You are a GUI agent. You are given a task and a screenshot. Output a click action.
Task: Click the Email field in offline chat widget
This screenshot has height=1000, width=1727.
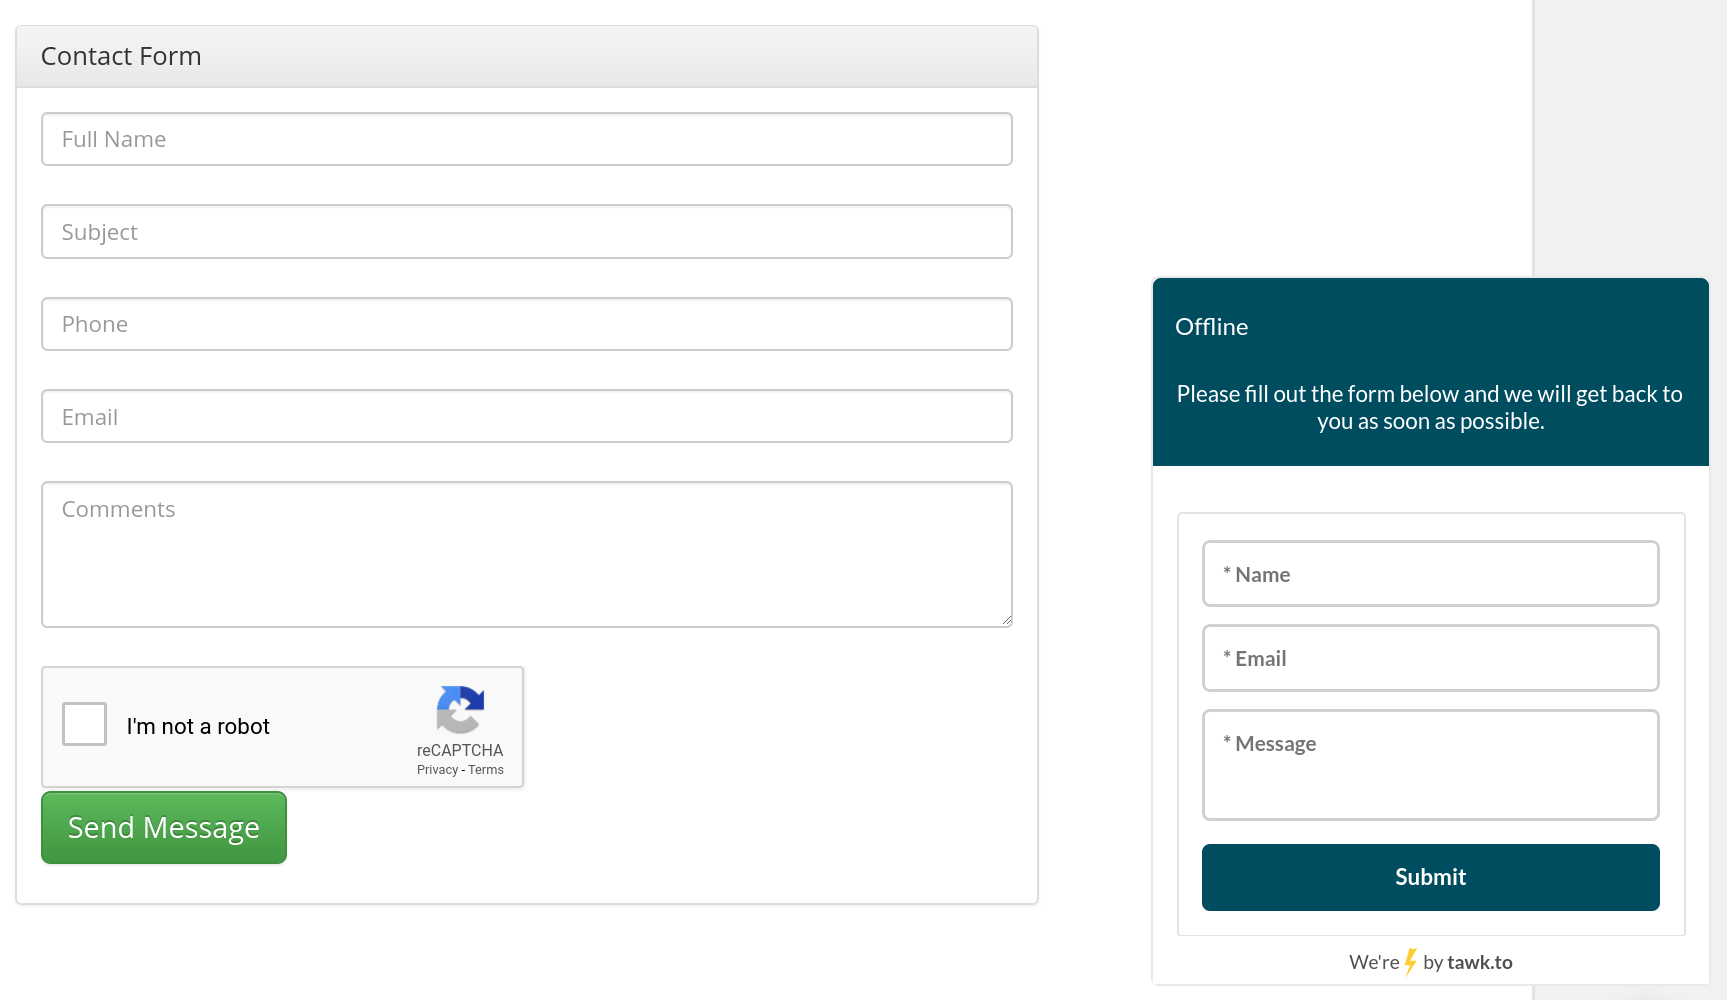[1431, 658]
